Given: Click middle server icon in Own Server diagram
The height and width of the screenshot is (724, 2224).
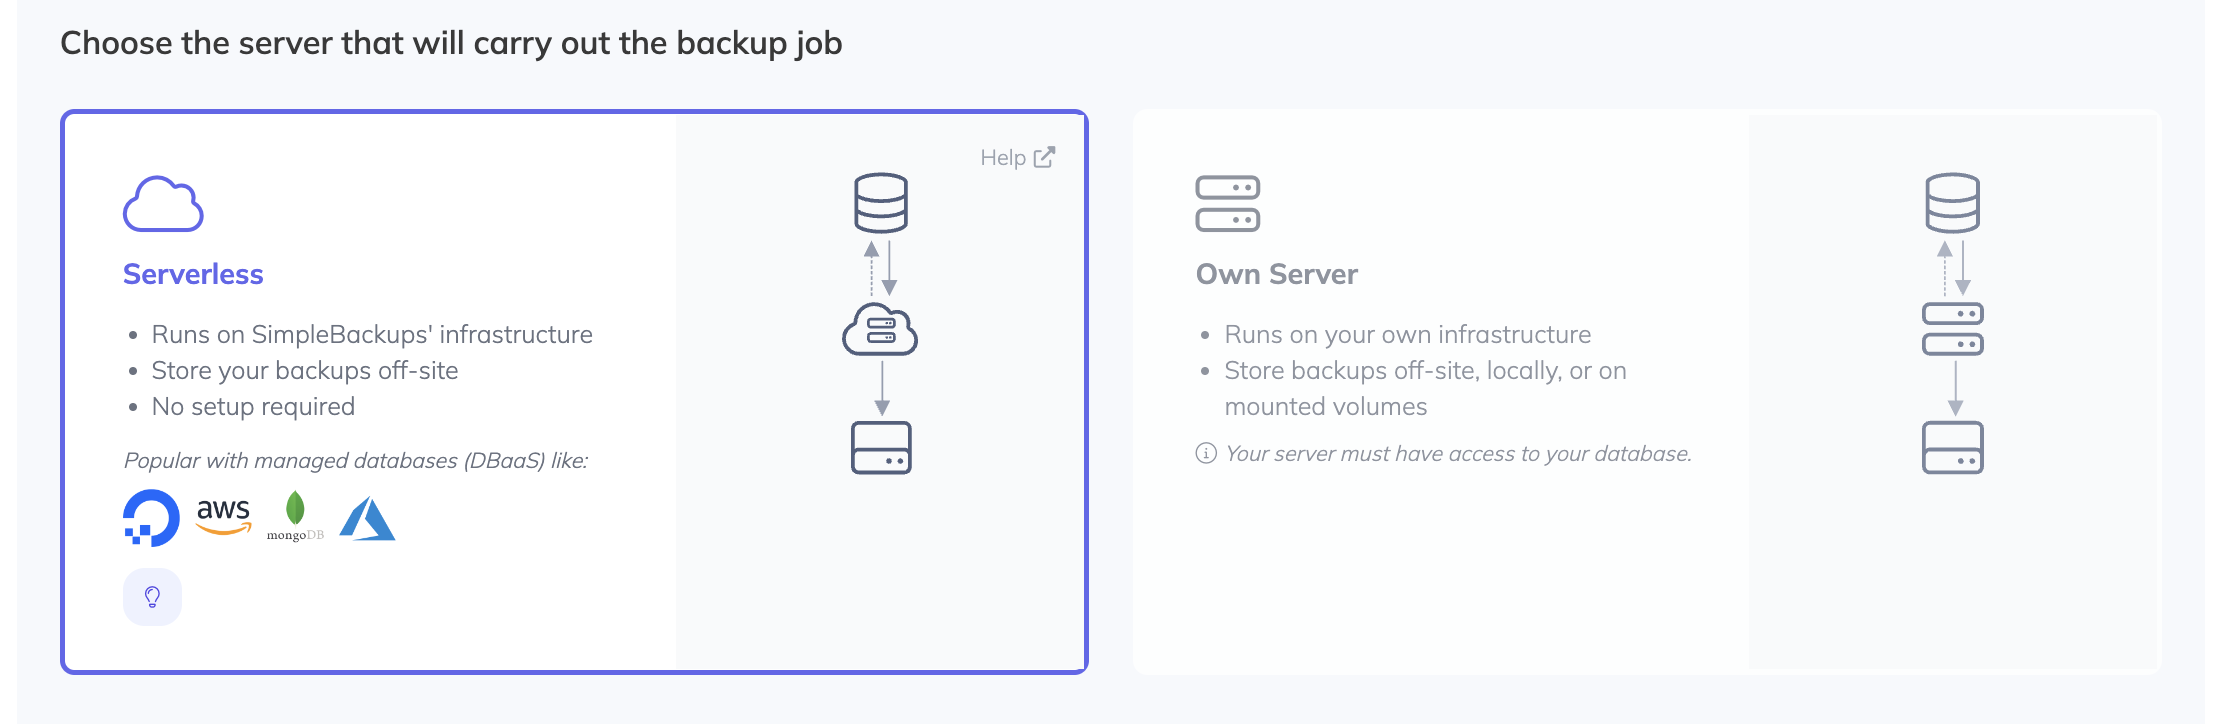Looking at the screenshot, I should tap(1952, 329).
